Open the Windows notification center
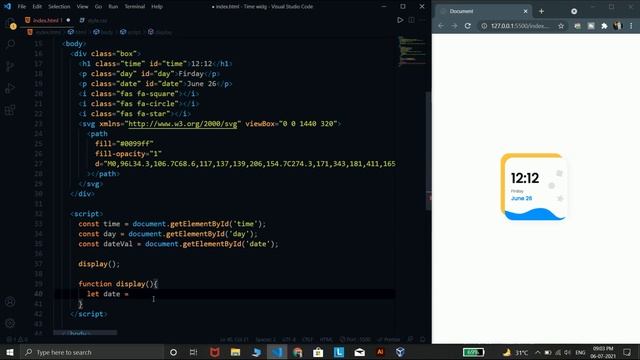Viewport: 640px width, 360px height. pos(627,352)
